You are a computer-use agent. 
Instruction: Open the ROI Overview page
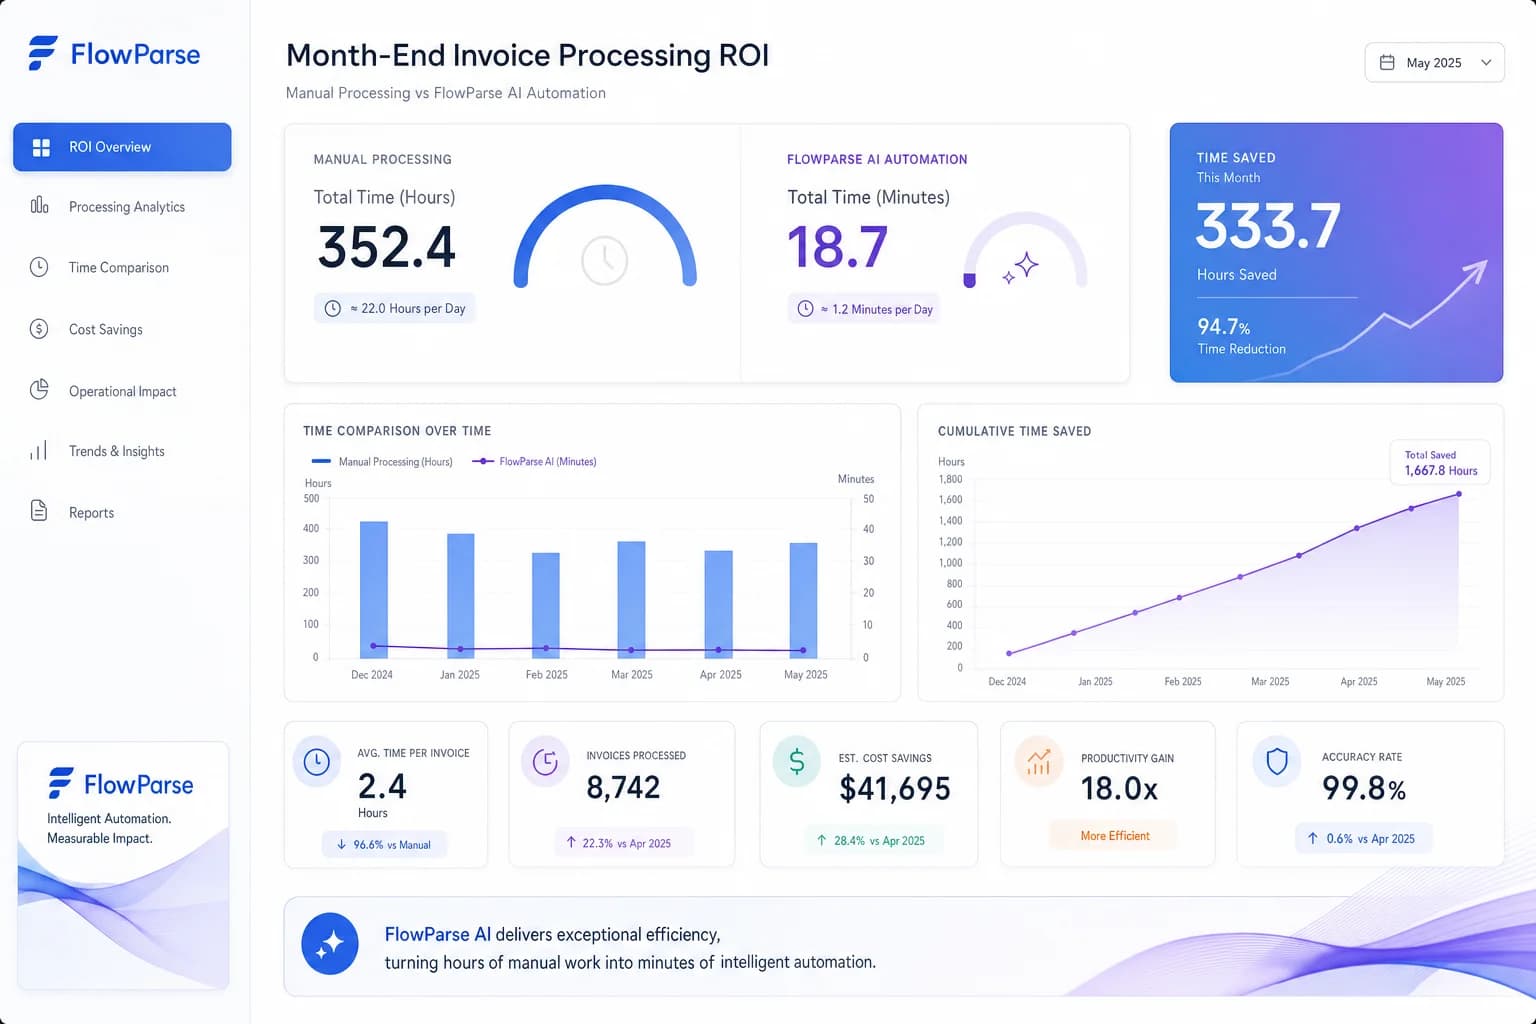(122, 147)
